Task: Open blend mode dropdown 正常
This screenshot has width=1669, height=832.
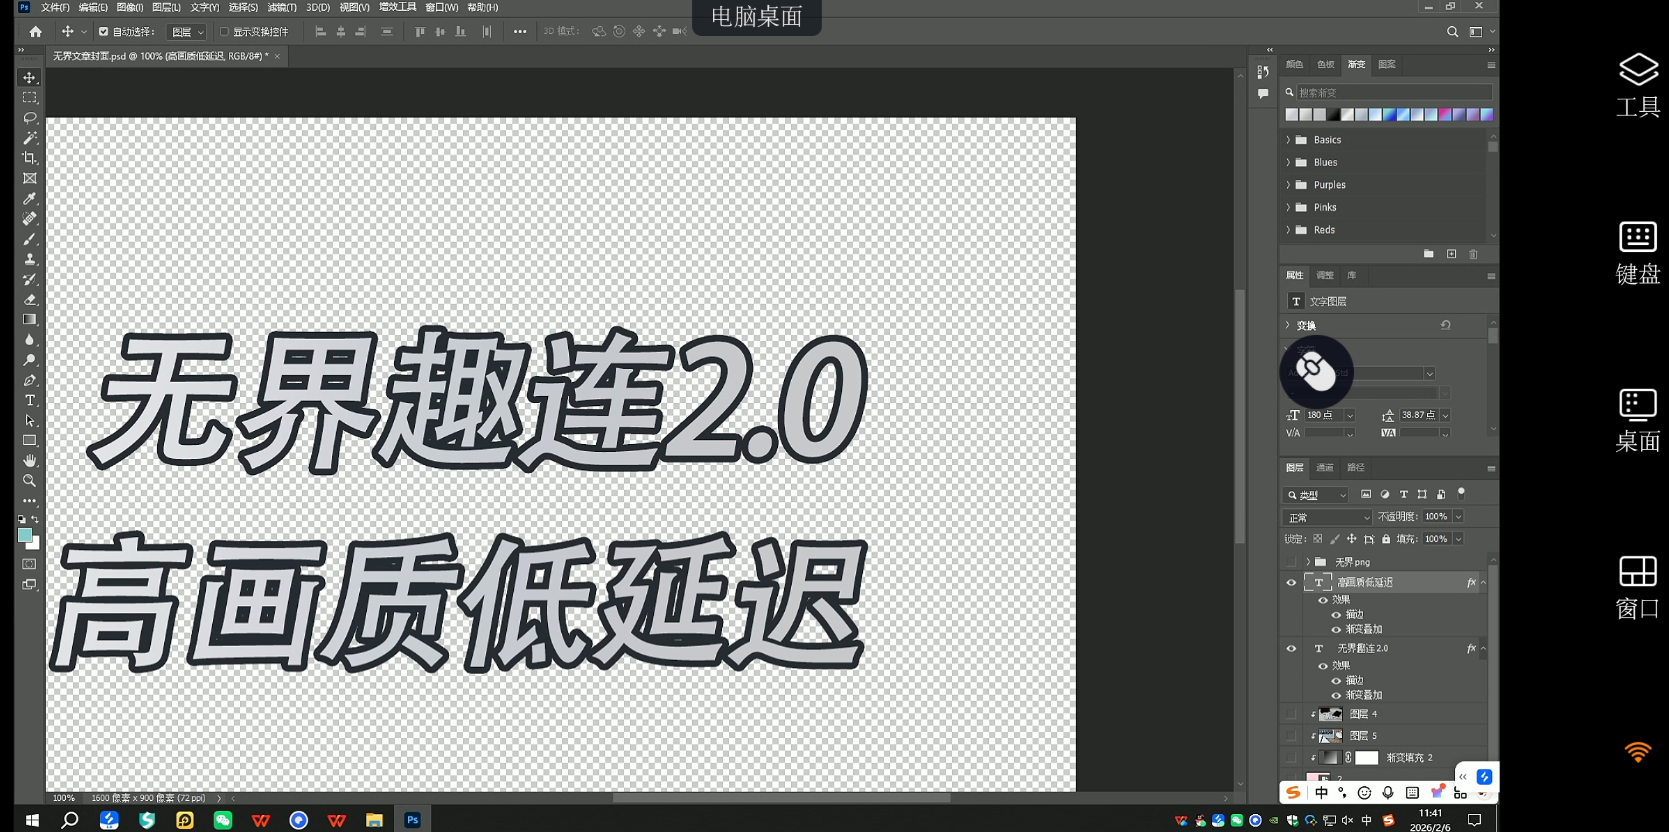Action: coord(1327,517)
